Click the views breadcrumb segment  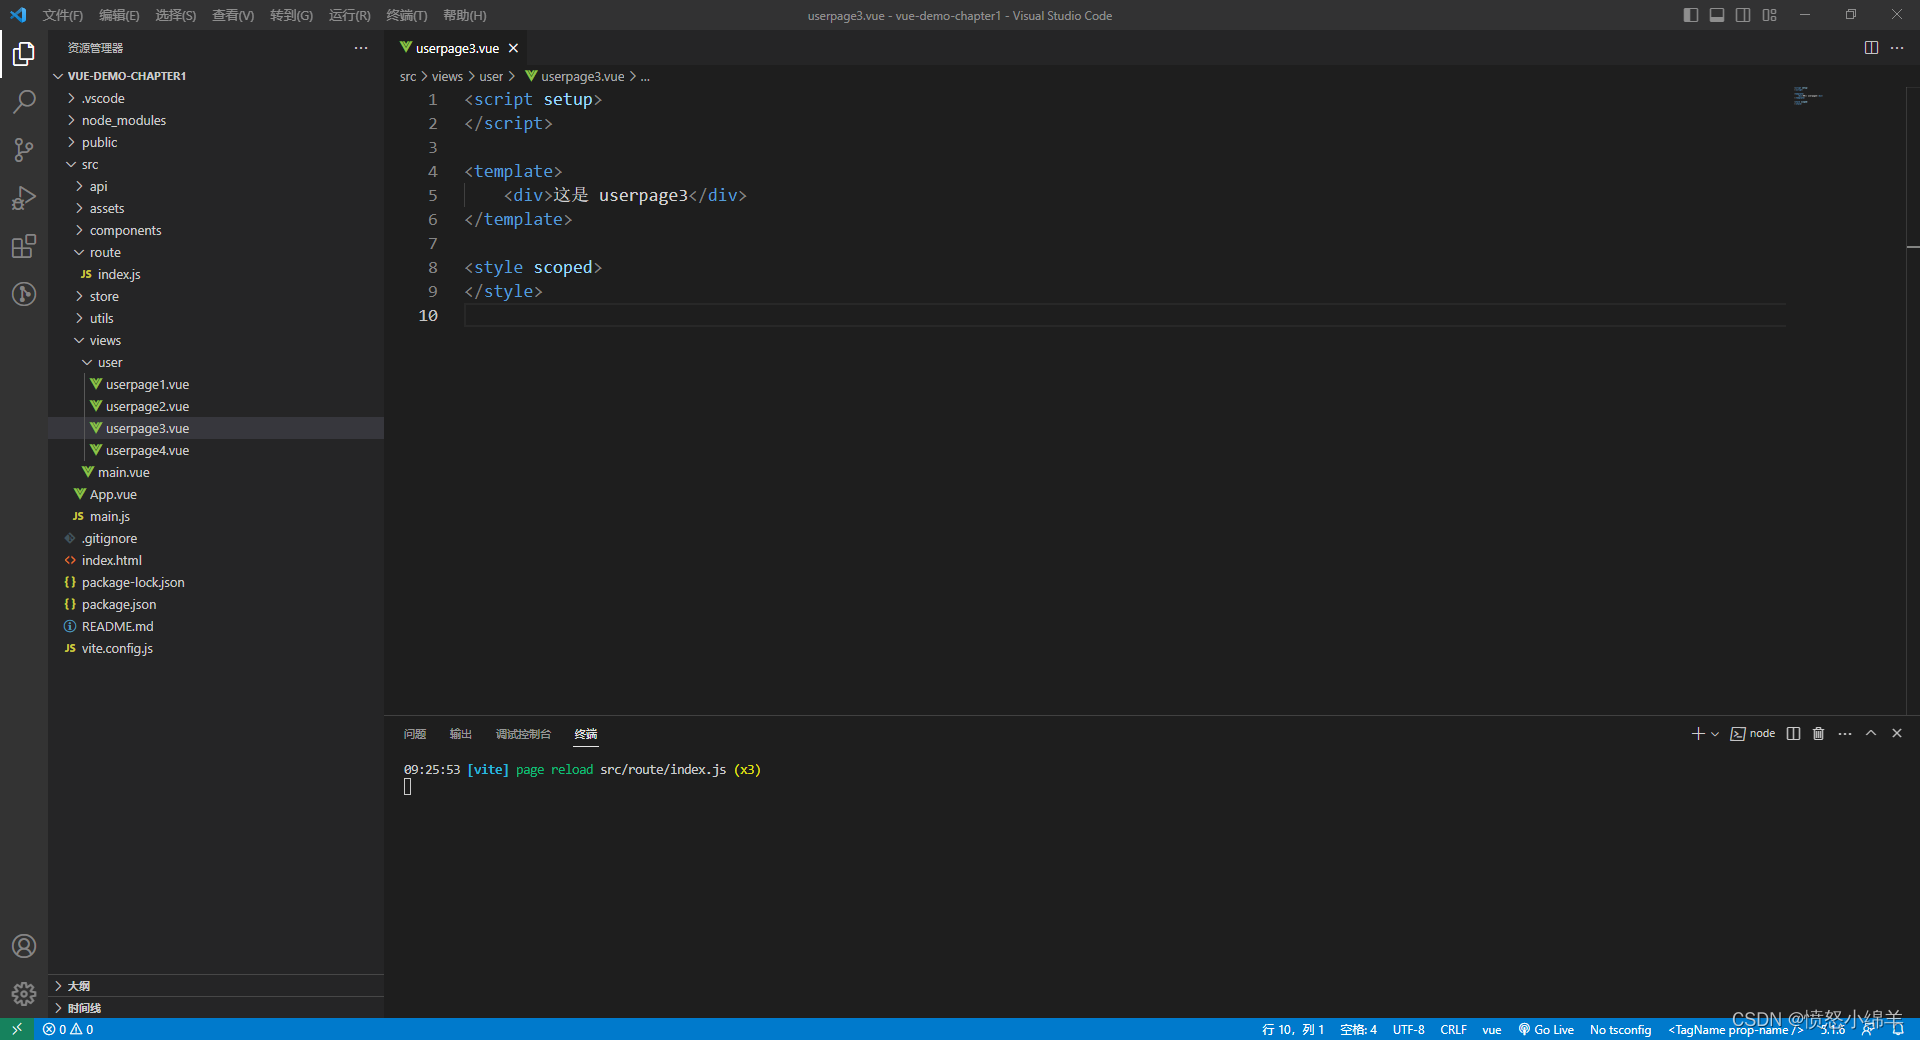point(447,76)
